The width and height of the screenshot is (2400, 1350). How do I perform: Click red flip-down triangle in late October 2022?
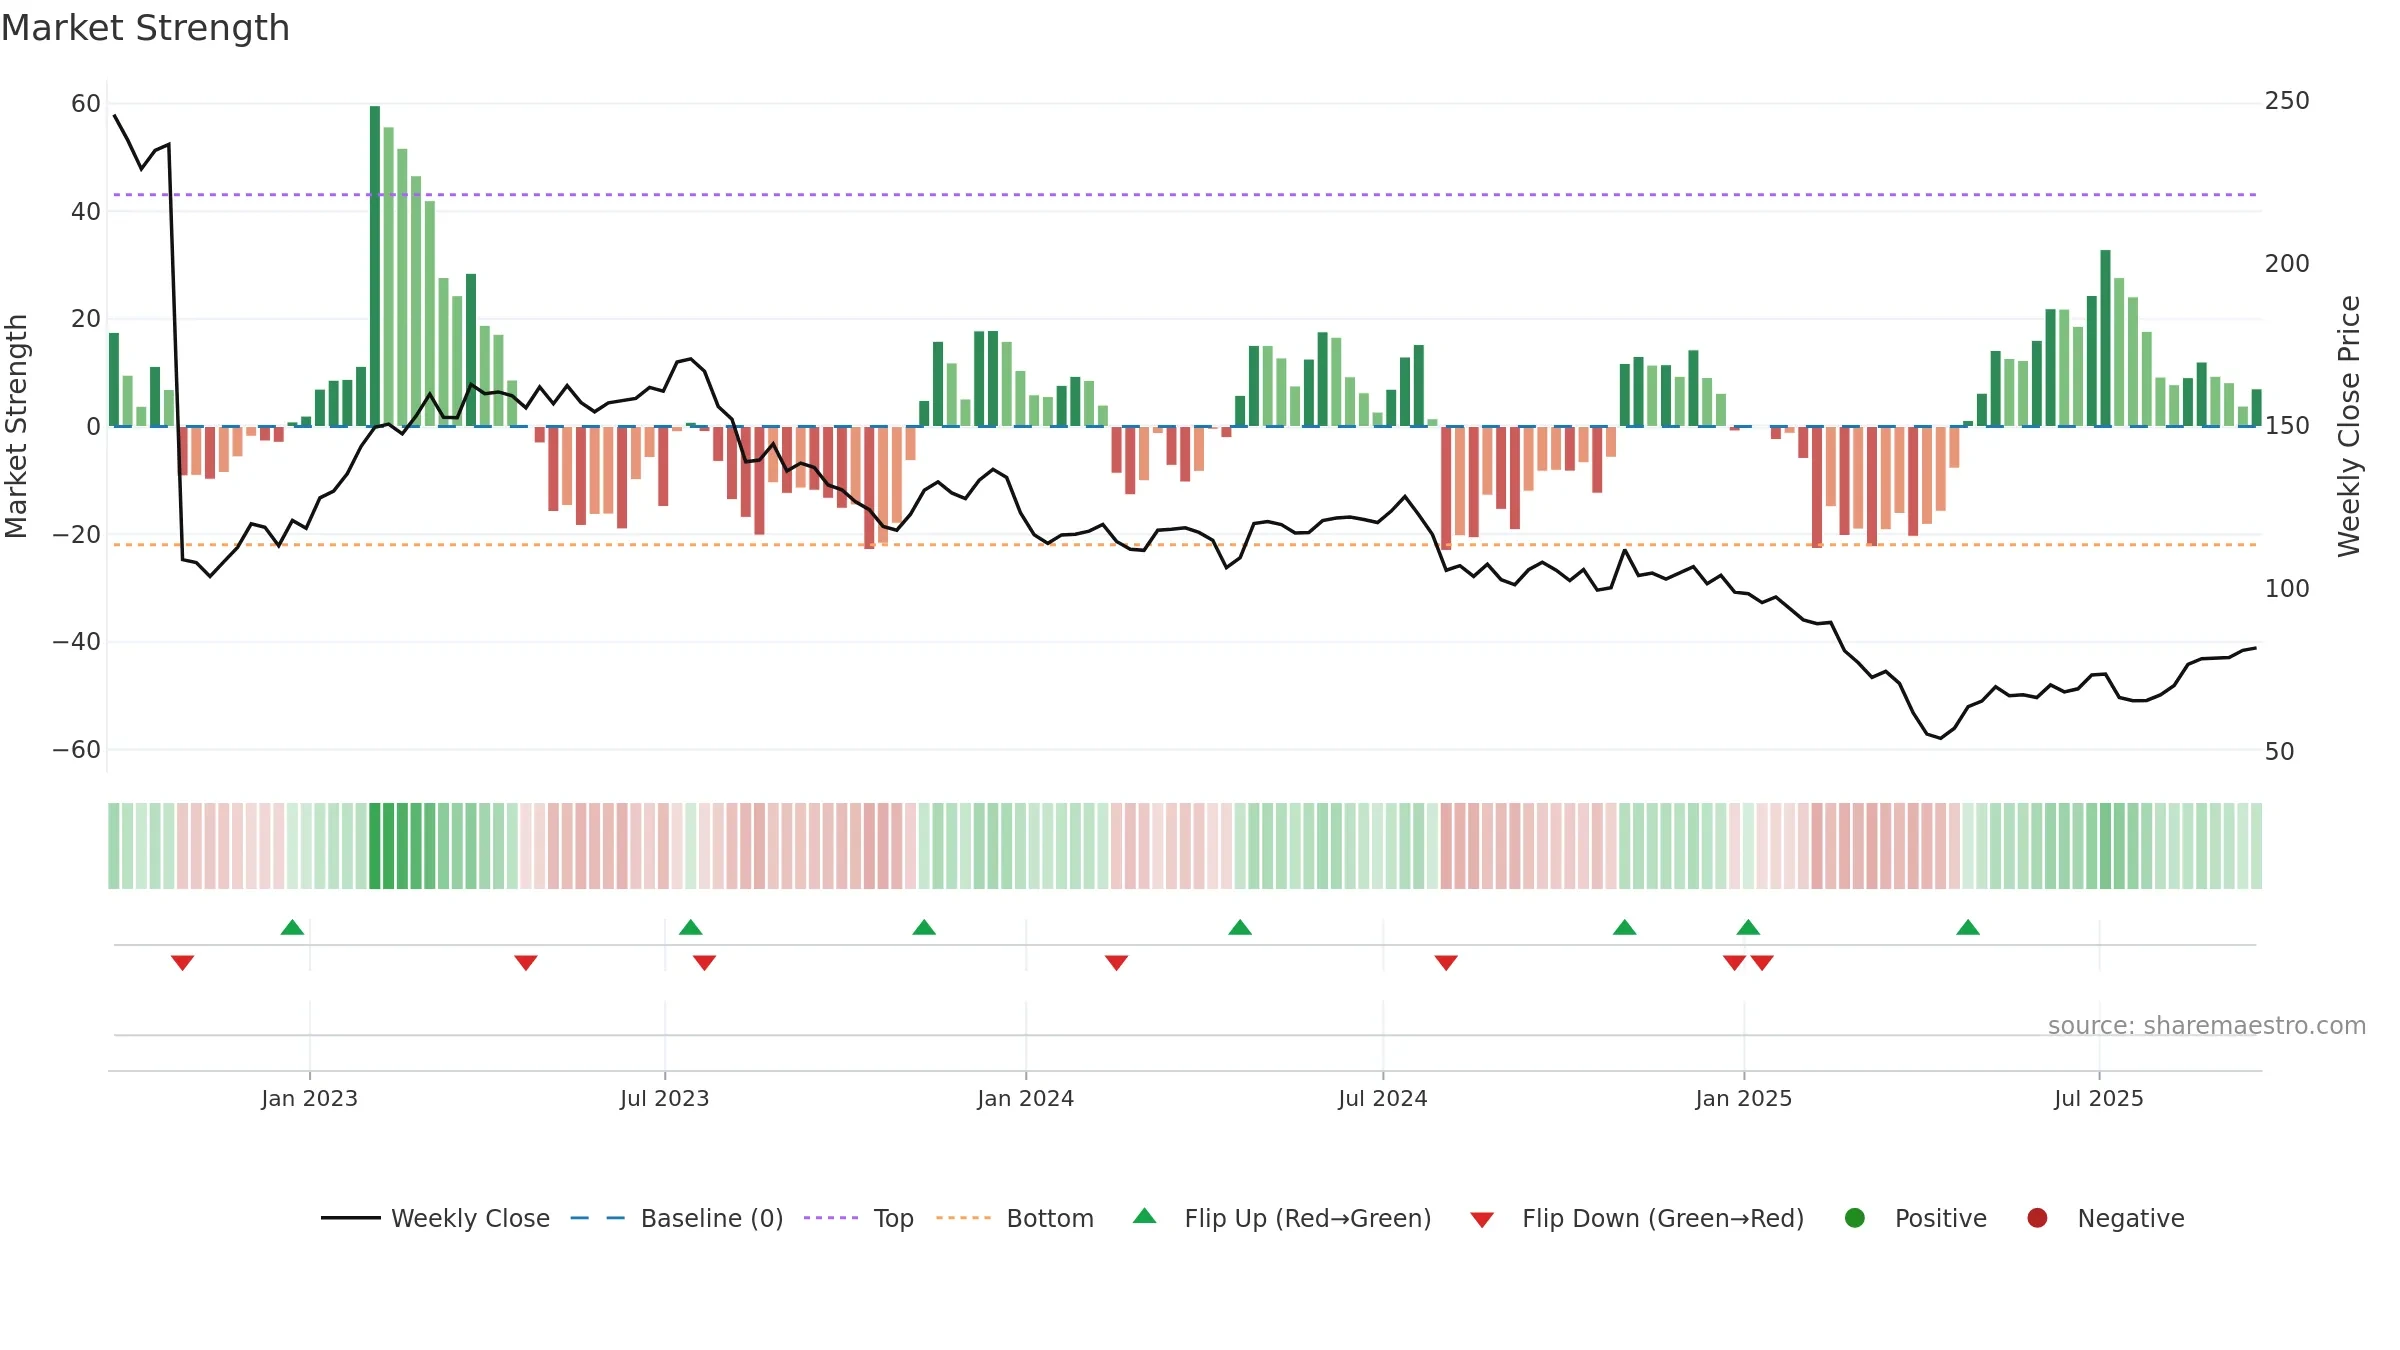pos(182,962)
